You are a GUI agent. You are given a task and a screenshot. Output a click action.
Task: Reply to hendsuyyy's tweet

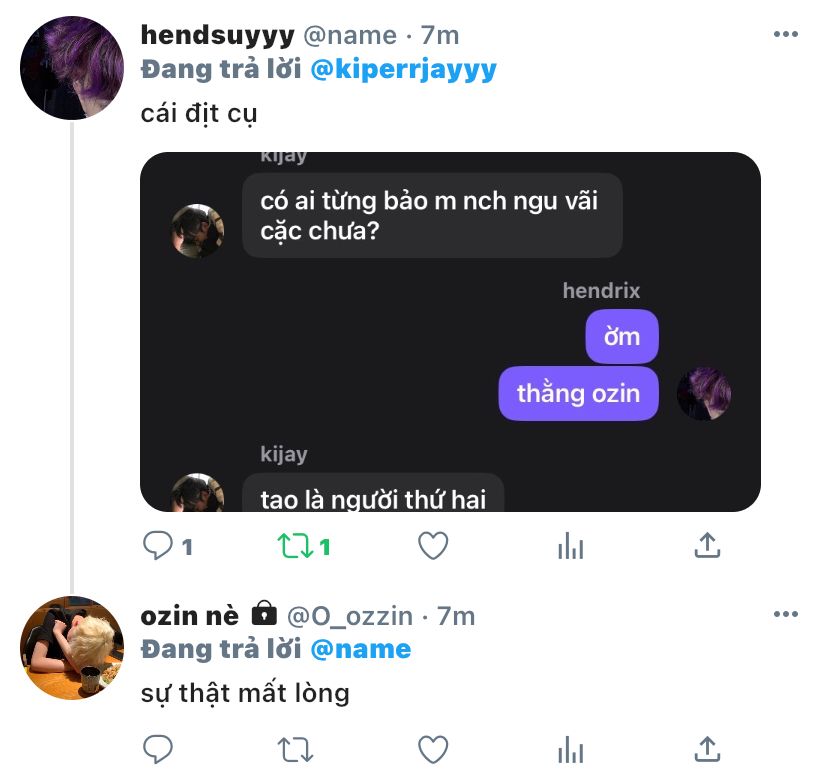click(x=158, y=546)
